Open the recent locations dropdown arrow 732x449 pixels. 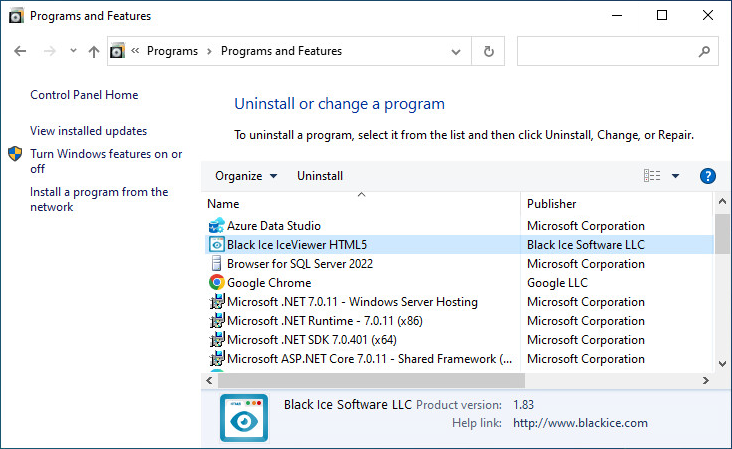point(73,50)
